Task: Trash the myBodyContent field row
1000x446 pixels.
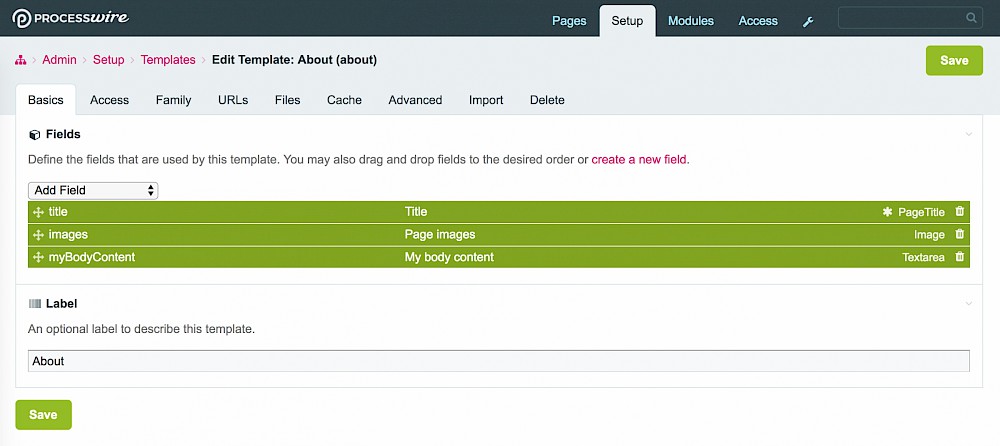Action: (x=959, y=257)
